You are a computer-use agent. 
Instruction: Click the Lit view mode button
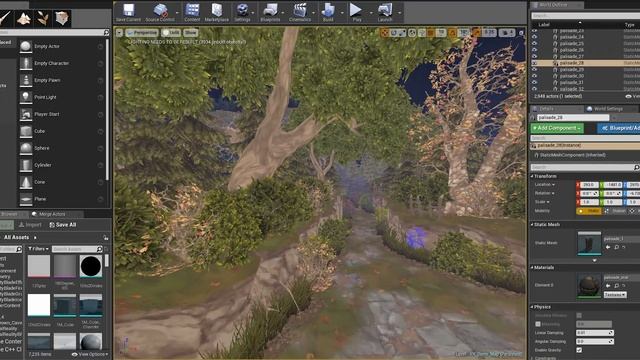click(x=171, y=33)
